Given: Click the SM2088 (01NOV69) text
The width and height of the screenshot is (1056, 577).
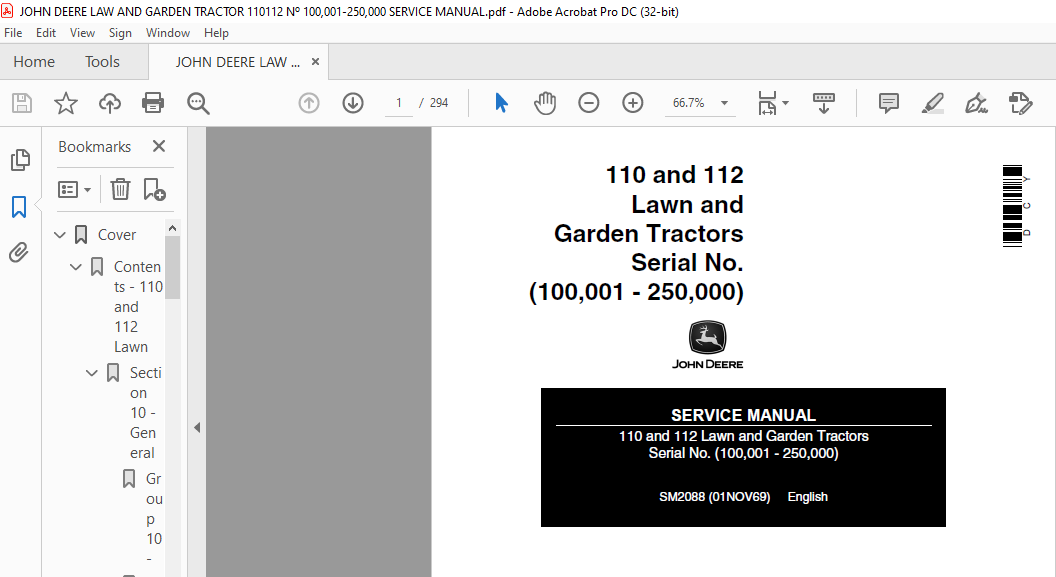Looking at the screenshot, I should [715, 497].
